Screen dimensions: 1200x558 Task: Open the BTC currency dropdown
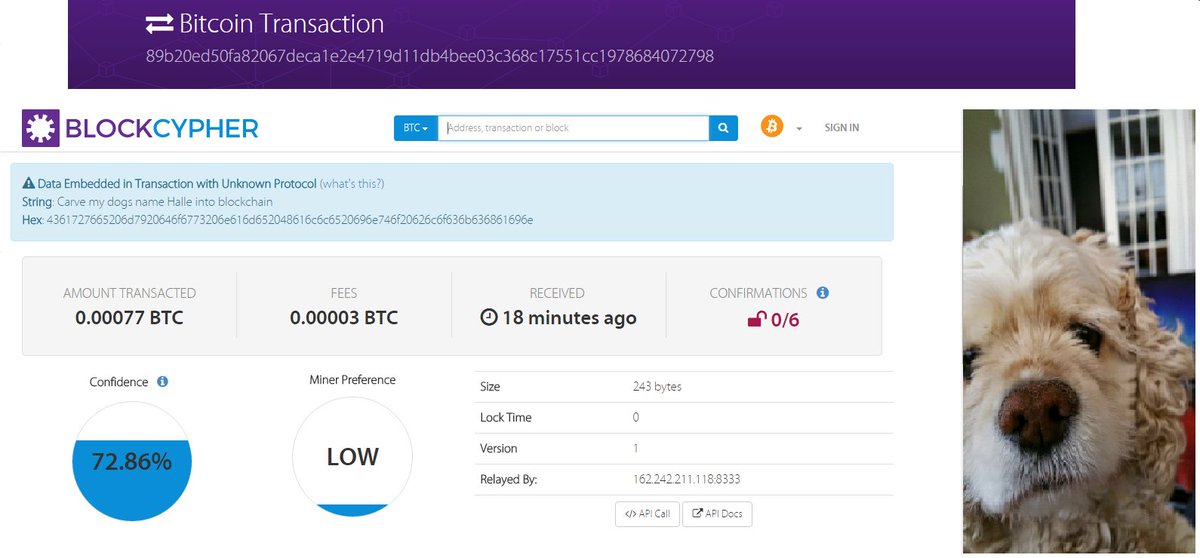tap(416, 128)
